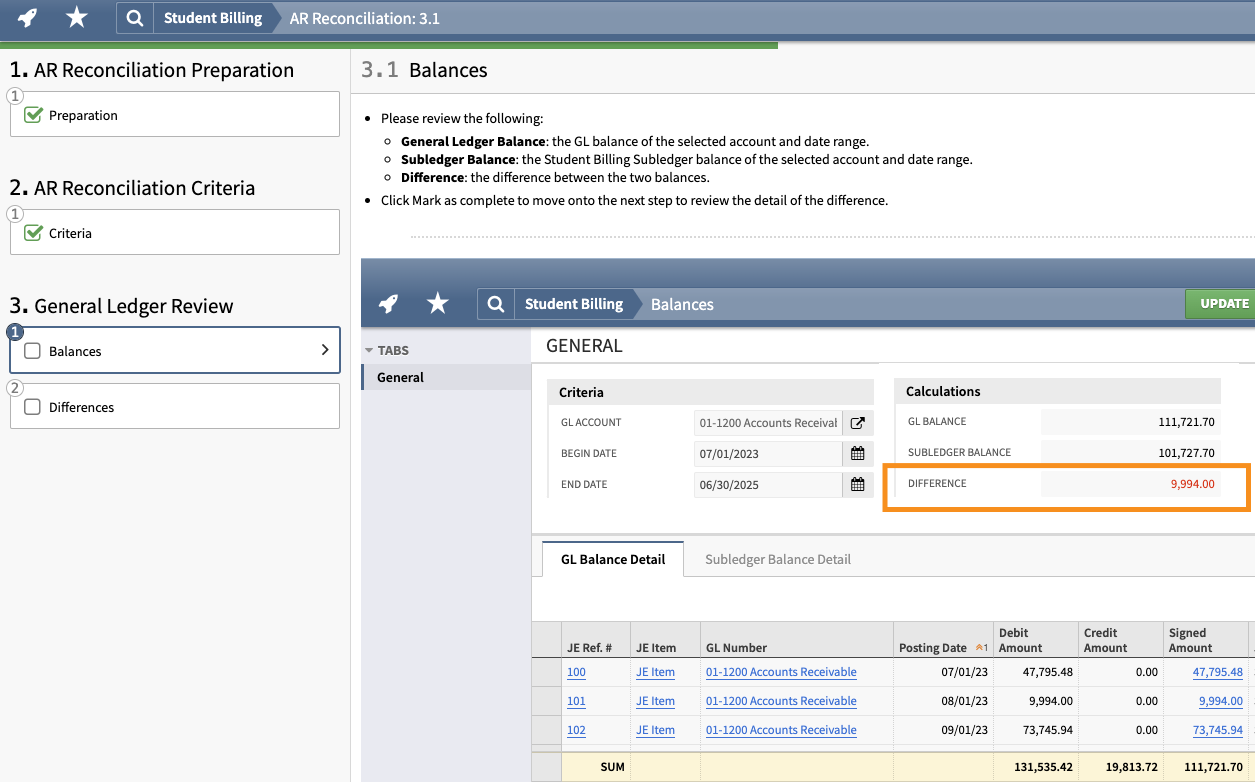Image resolution: width=1255 pixels, height=782 pixels.
Task: Switch to Subledger Balance Detail tab
Action: click(777, 559)
